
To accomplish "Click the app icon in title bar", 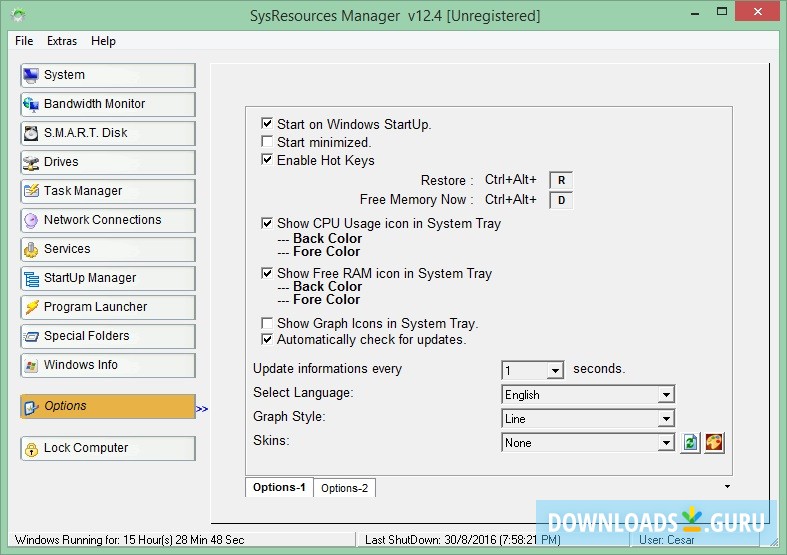I will [x=19, y=16].
